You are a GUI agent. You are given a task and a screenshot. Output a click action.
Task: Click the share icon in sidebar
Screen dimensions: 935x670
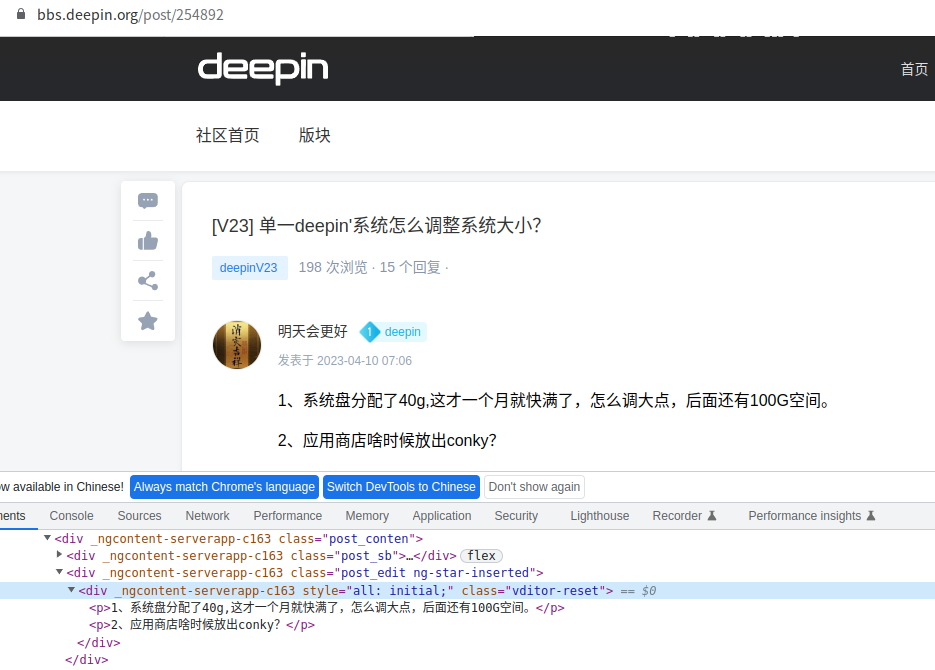[148, 281]
